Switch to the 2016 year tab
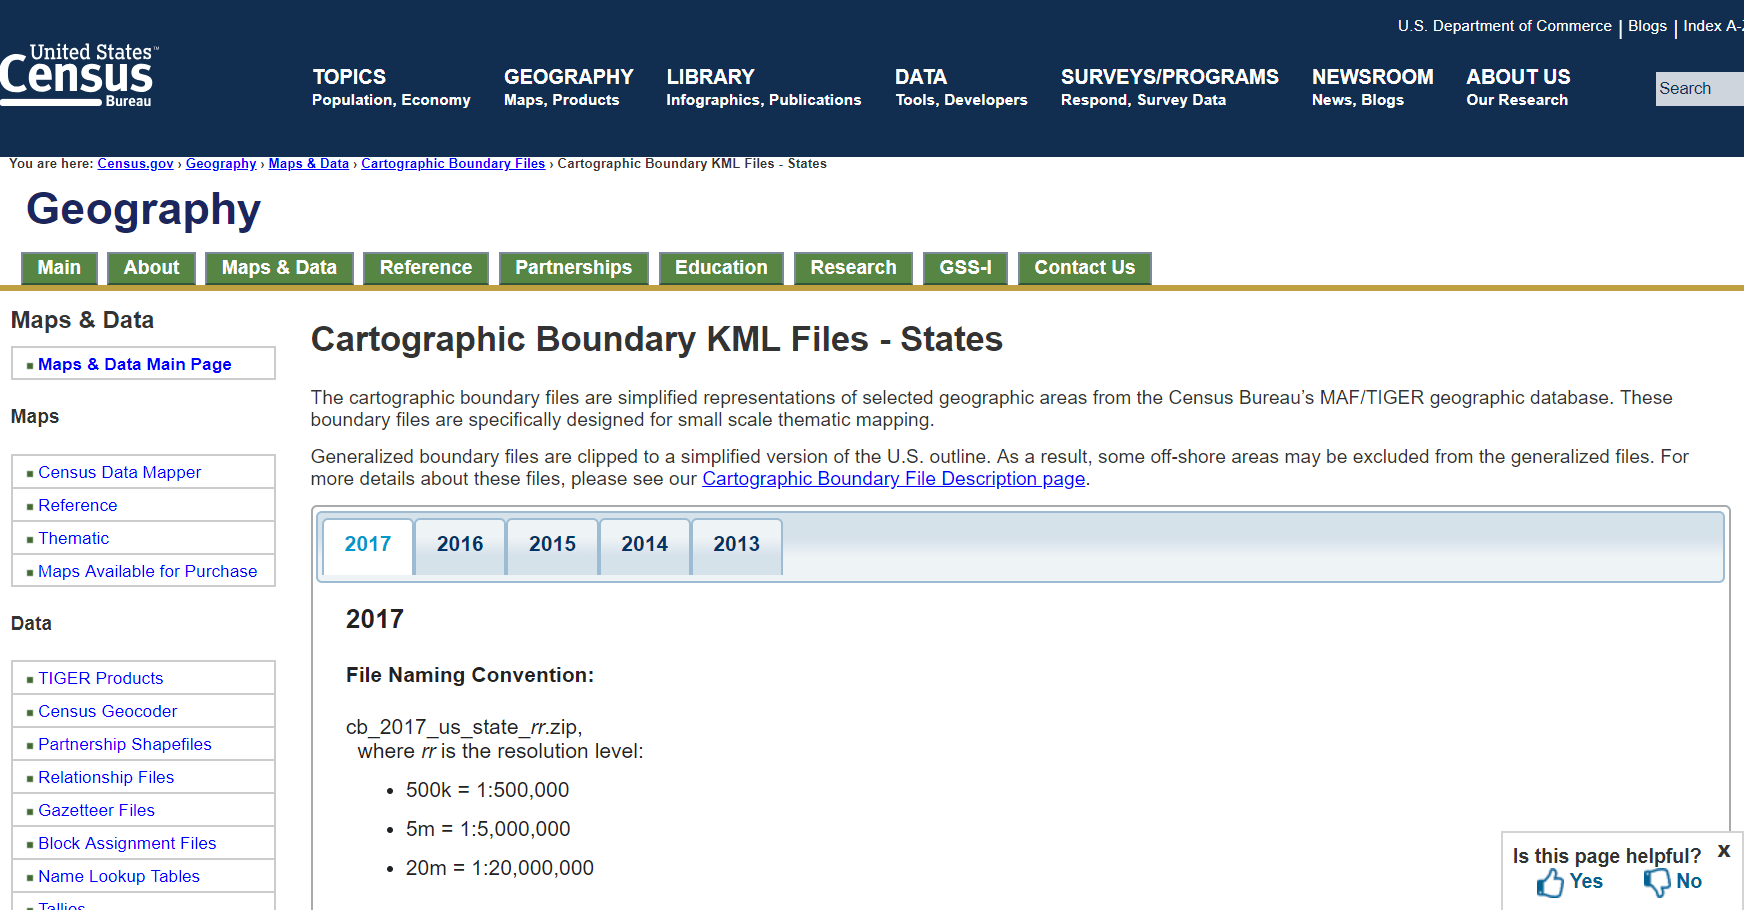This screenshot has width=1744, height=910. click(460, 545)
